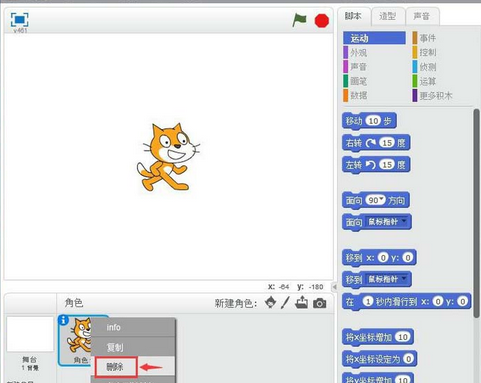Click the blocks palette vertical scrollbar

[x=476, y=213]
